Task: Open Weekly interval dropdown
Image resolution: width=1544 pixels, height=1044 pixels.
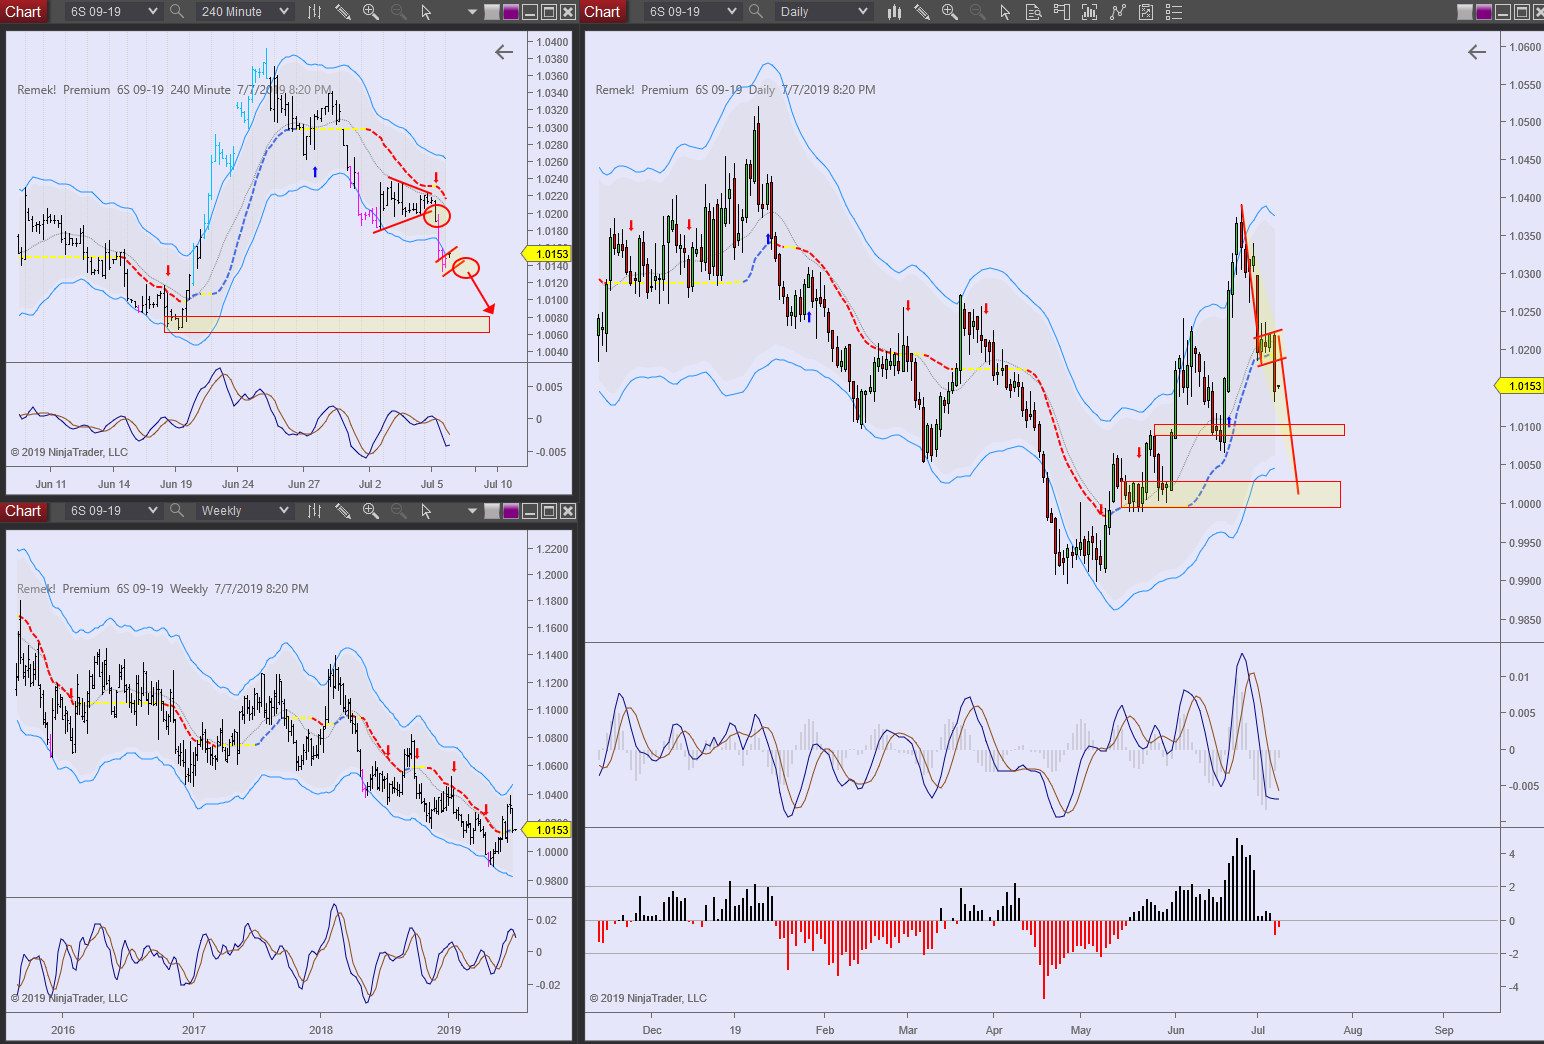Action: pyautogui.click(x=244, y=511)
